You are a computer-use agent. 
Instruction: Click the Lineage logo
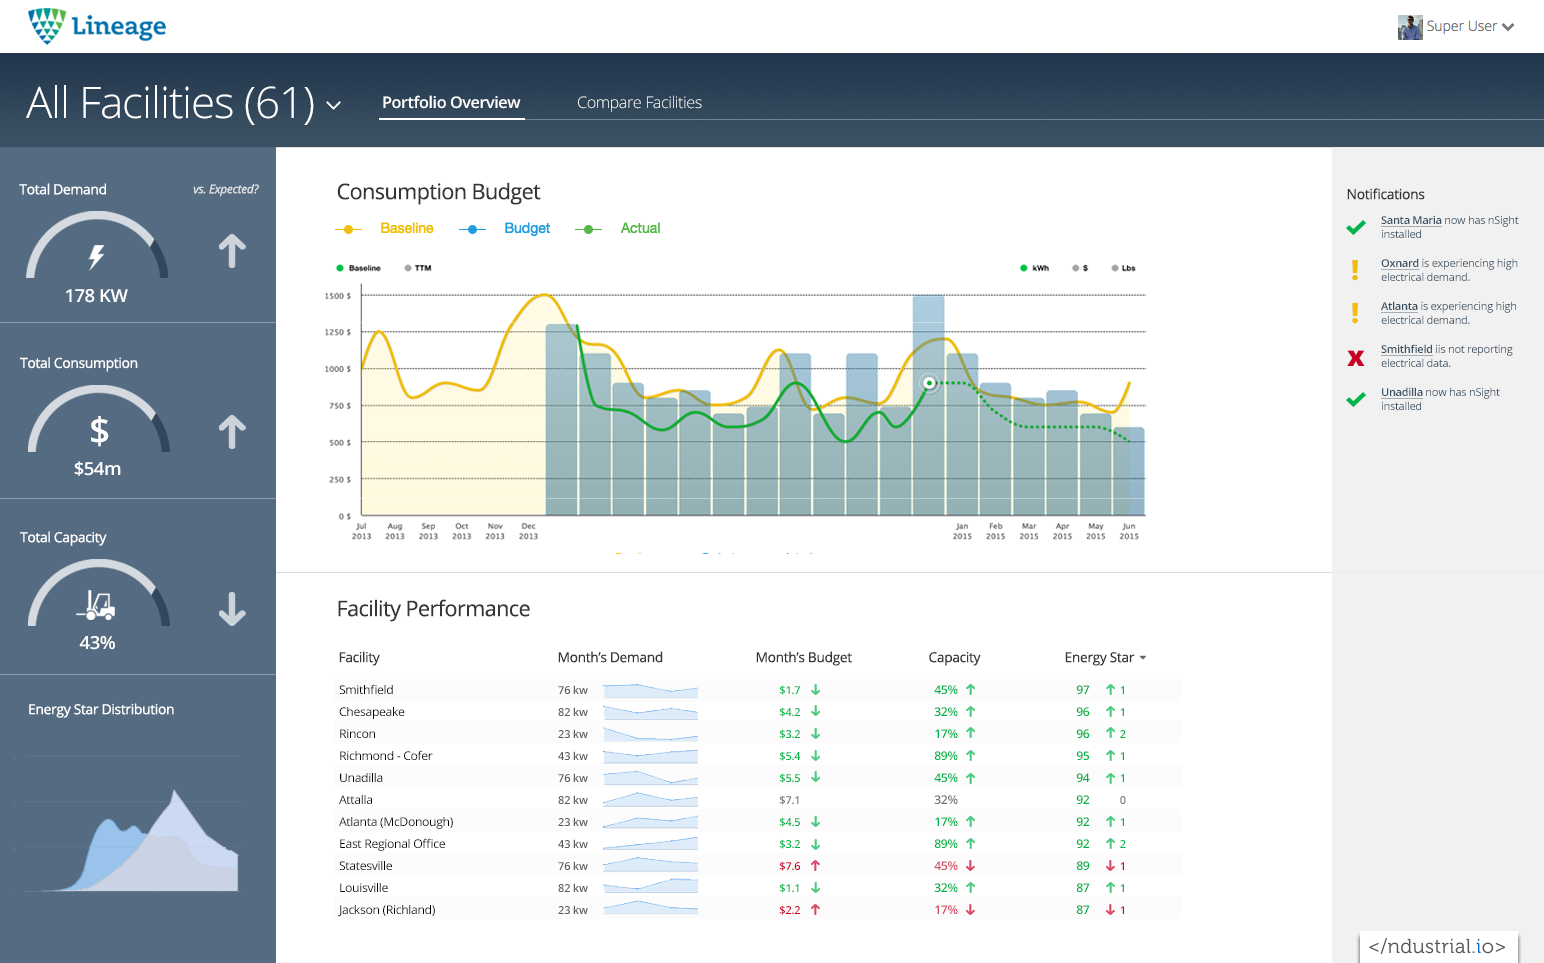[x=97, y=26]
